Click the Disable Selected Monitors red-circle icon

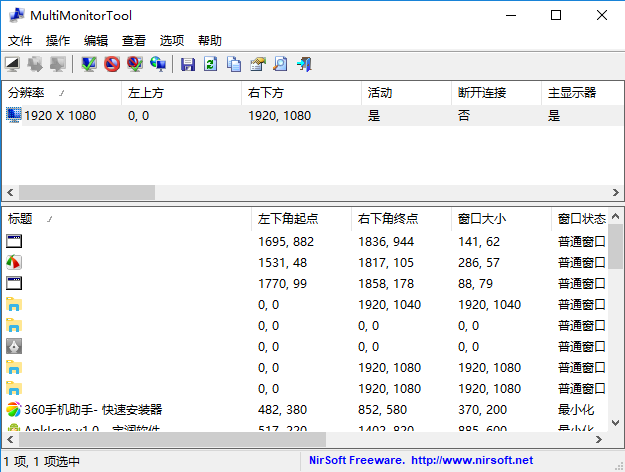[x=111, y=65]
